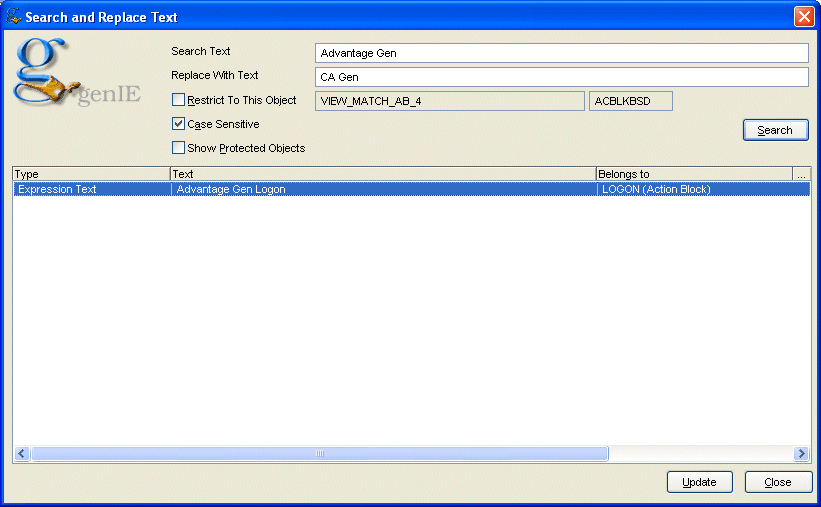Close the Search and Replace window
The image size is (821, 507).
[803, 17]
